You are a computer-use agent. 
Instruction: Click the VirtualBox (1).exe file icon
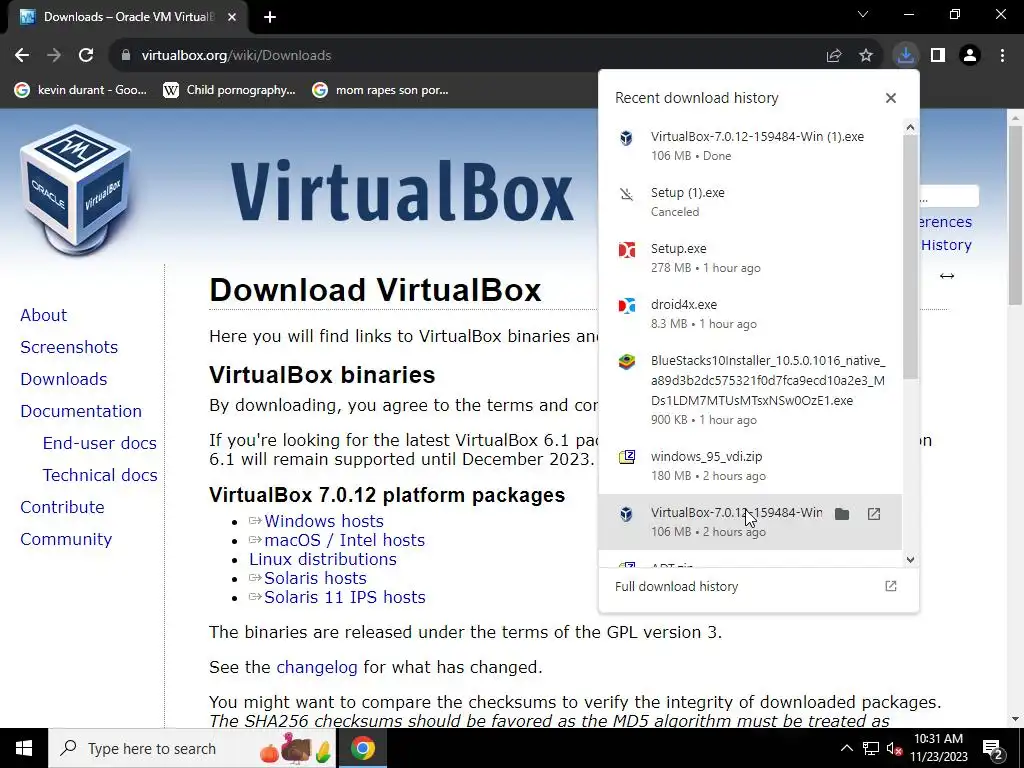click(626, 138)
